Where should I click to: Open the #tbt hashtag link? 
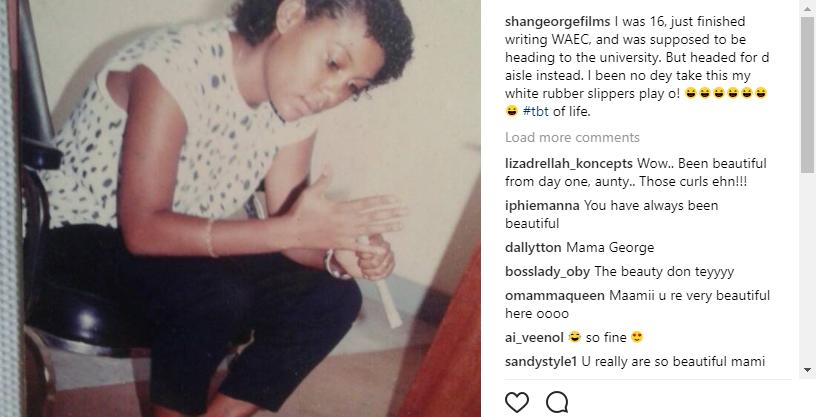tap(536, 111)
